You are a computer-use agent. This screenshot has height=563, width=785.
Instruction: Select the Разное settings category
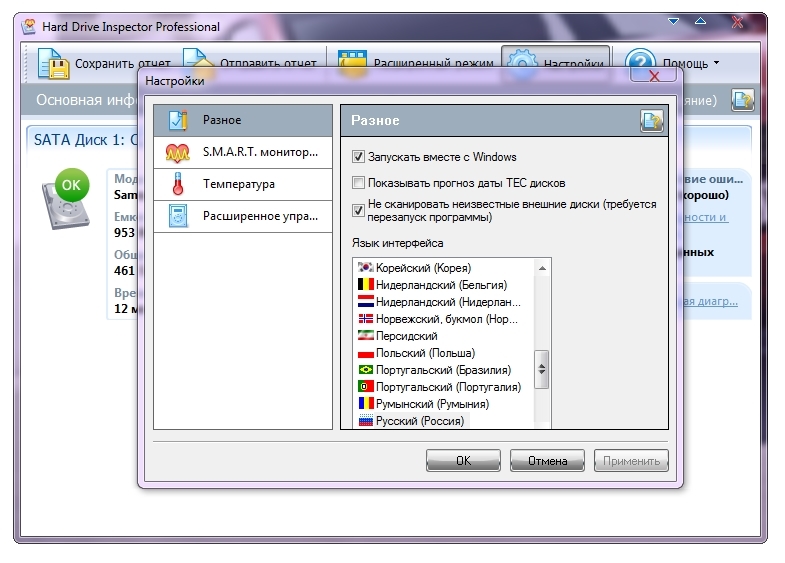[242, 121]
